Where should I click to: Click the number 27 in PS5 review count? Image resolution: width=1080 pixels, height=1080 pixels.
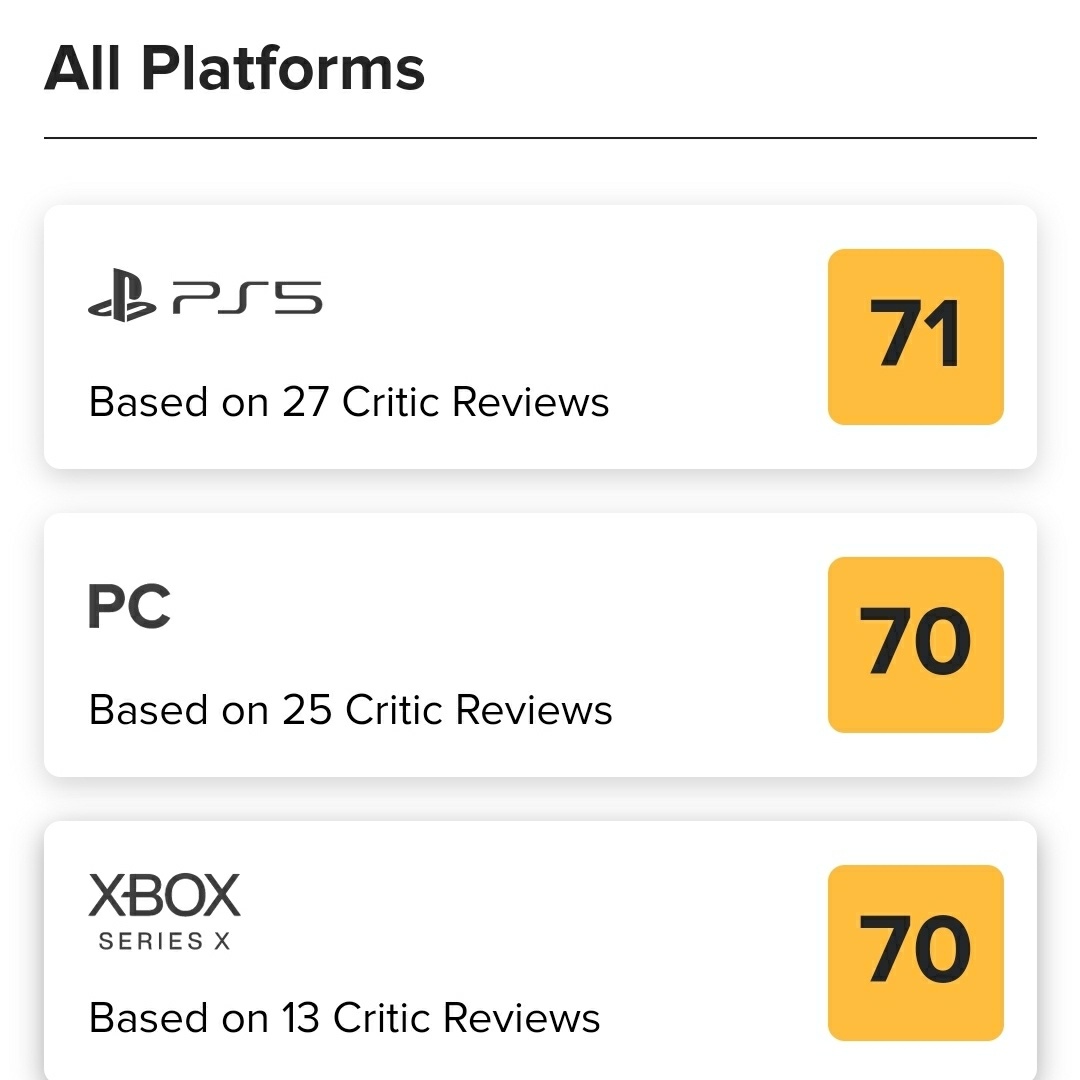point(306,402)
